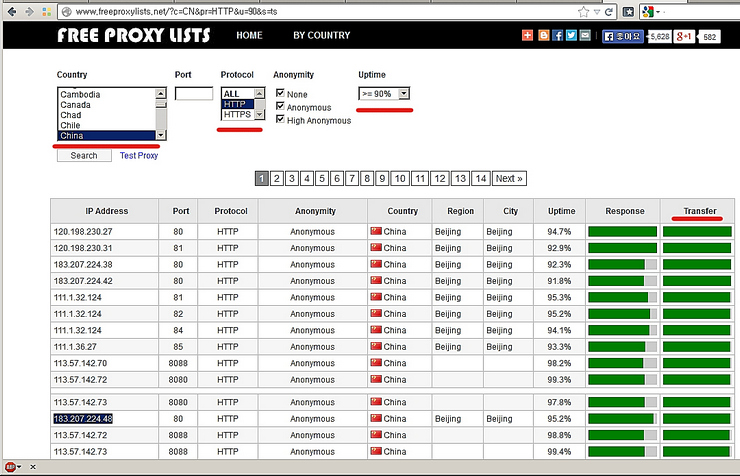The image size is (740, 476).
Task: Click China flag in 120.198.230.27 row
Action: click(376, 231)
